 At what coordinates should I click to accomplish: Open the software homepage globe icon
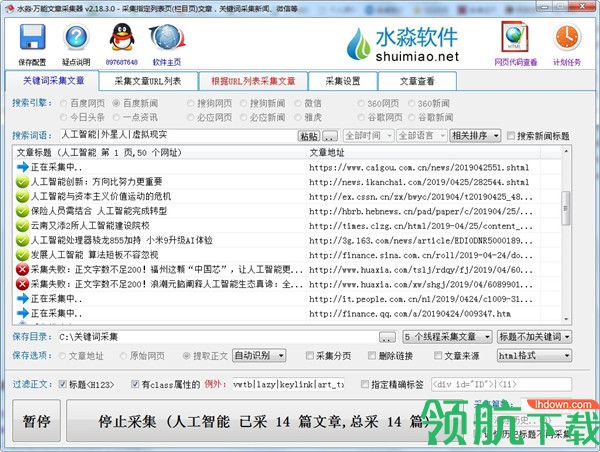tap(167, 38)
